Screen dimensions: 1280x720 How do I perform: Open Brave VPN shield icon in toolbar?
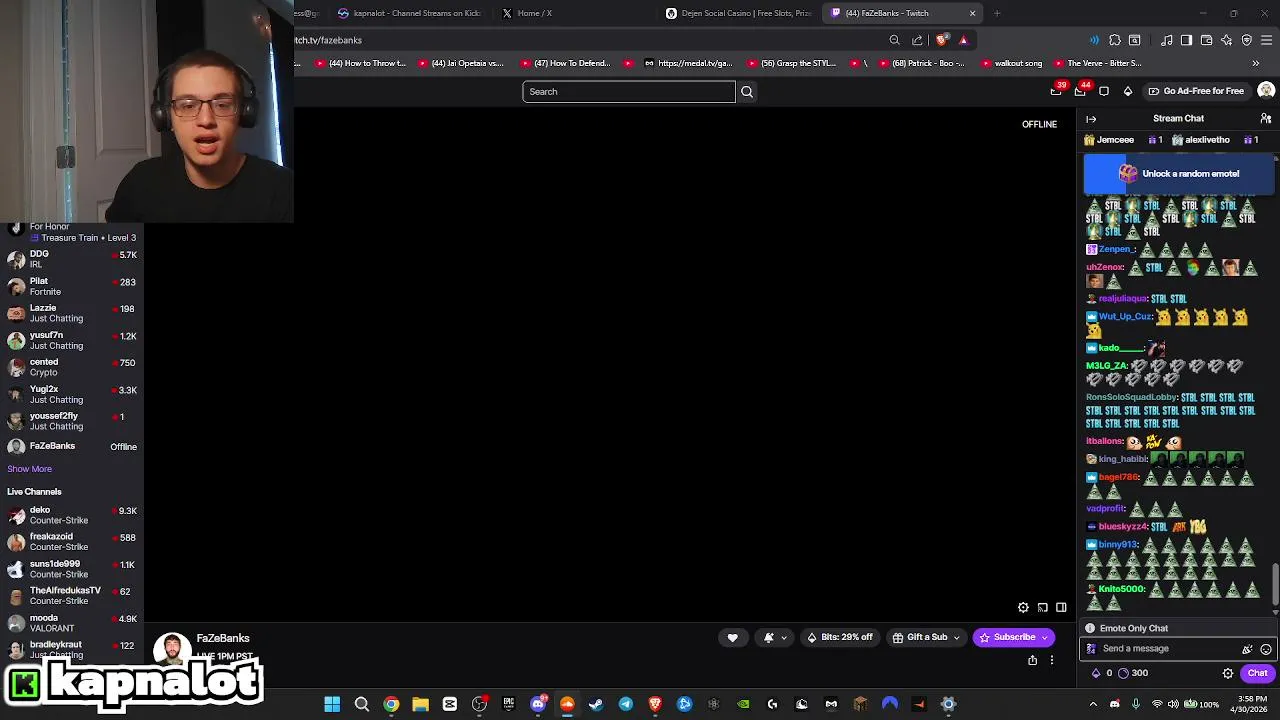tap(1247, 40)
